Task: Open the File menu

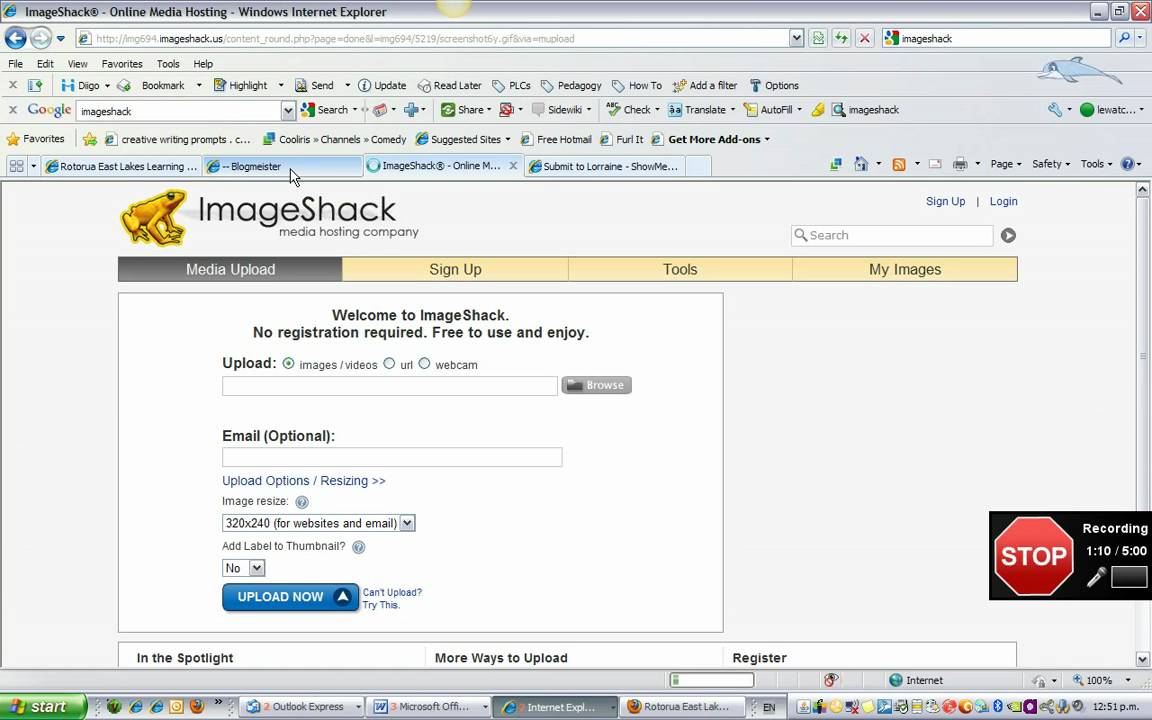Action: [15, 64]
